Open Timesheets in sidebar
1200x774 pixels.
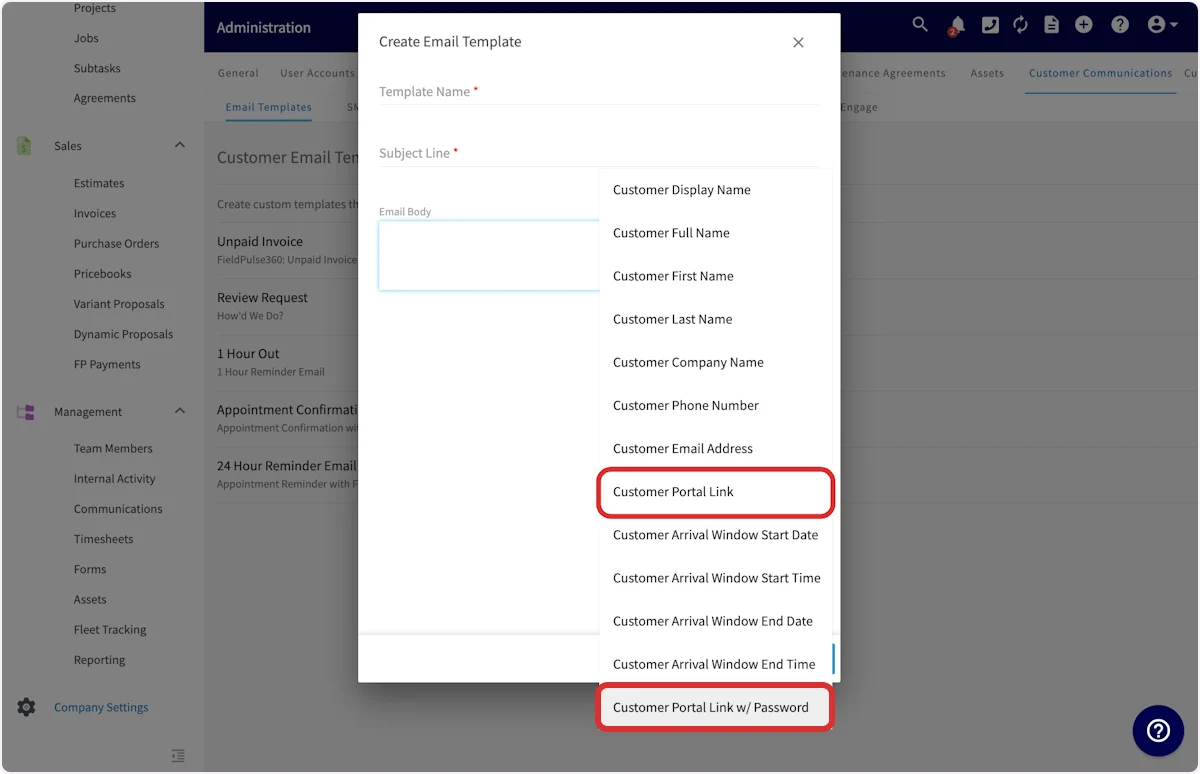[103, 538]
